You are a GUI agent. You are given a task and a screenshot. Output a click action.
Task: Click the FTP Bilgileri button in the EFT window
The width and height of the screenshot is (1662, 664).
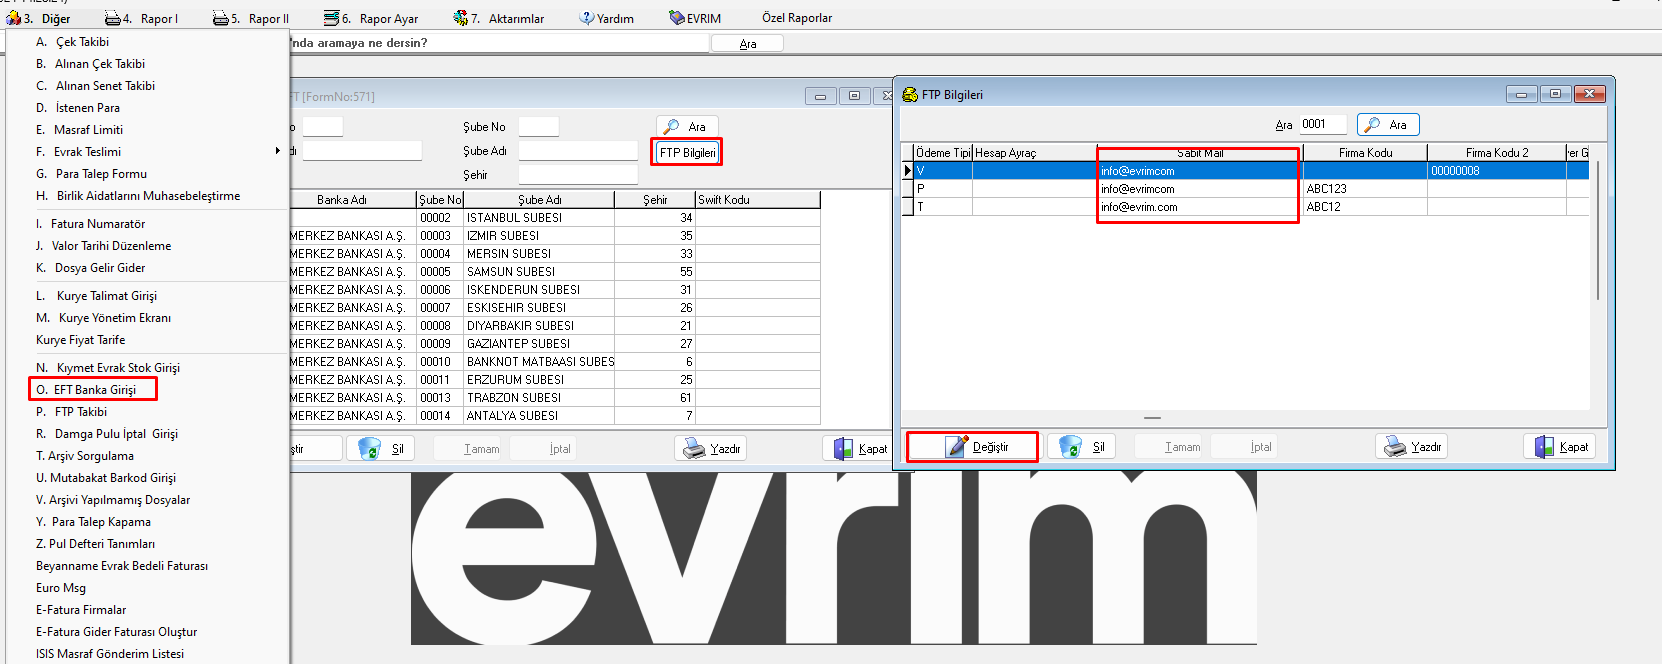pyautogui.click(x=687, y=152)
